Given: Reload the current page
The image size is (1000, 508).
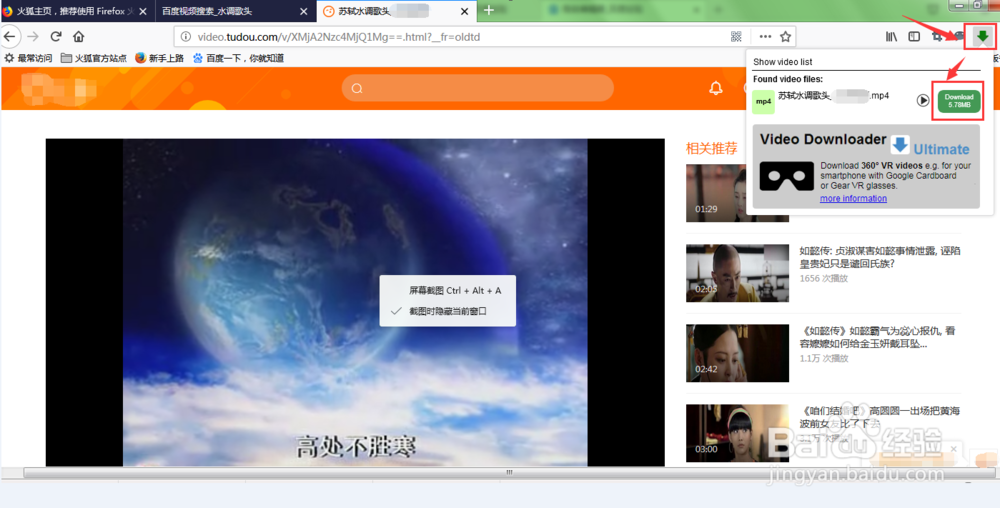Looking at the screenshot, I should point(56,36).
